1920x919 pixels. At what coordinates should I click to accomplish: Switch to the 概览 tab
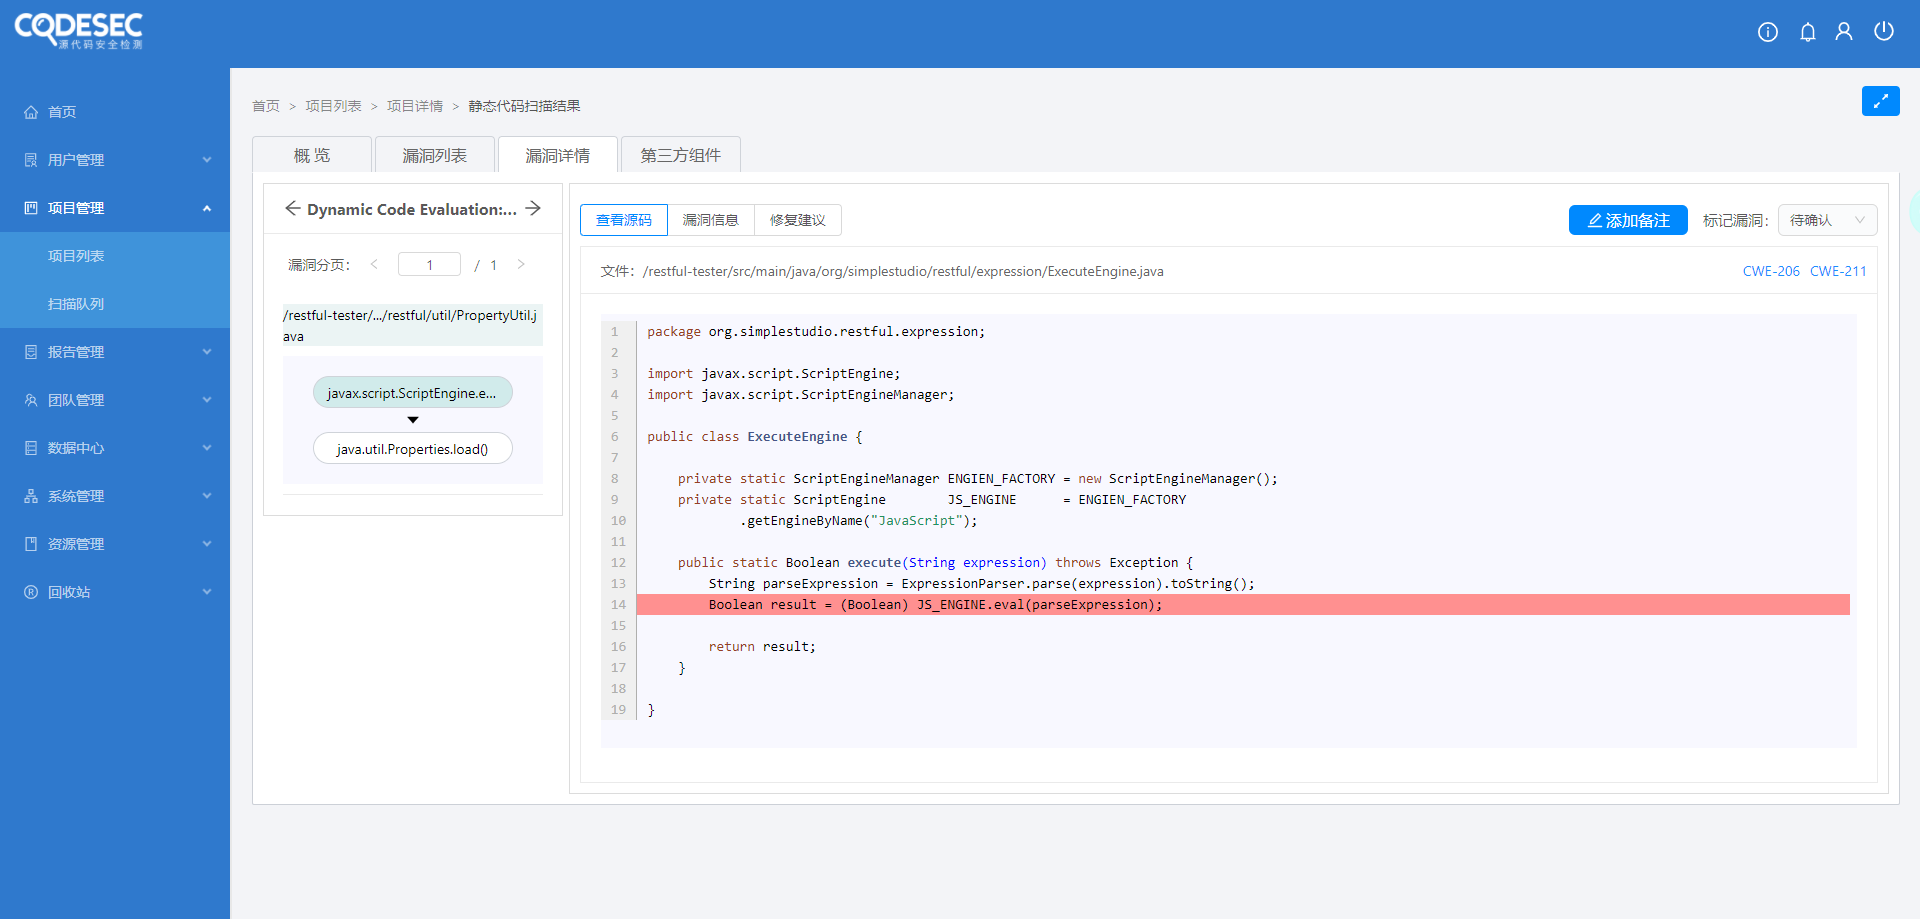coord(312,155)
